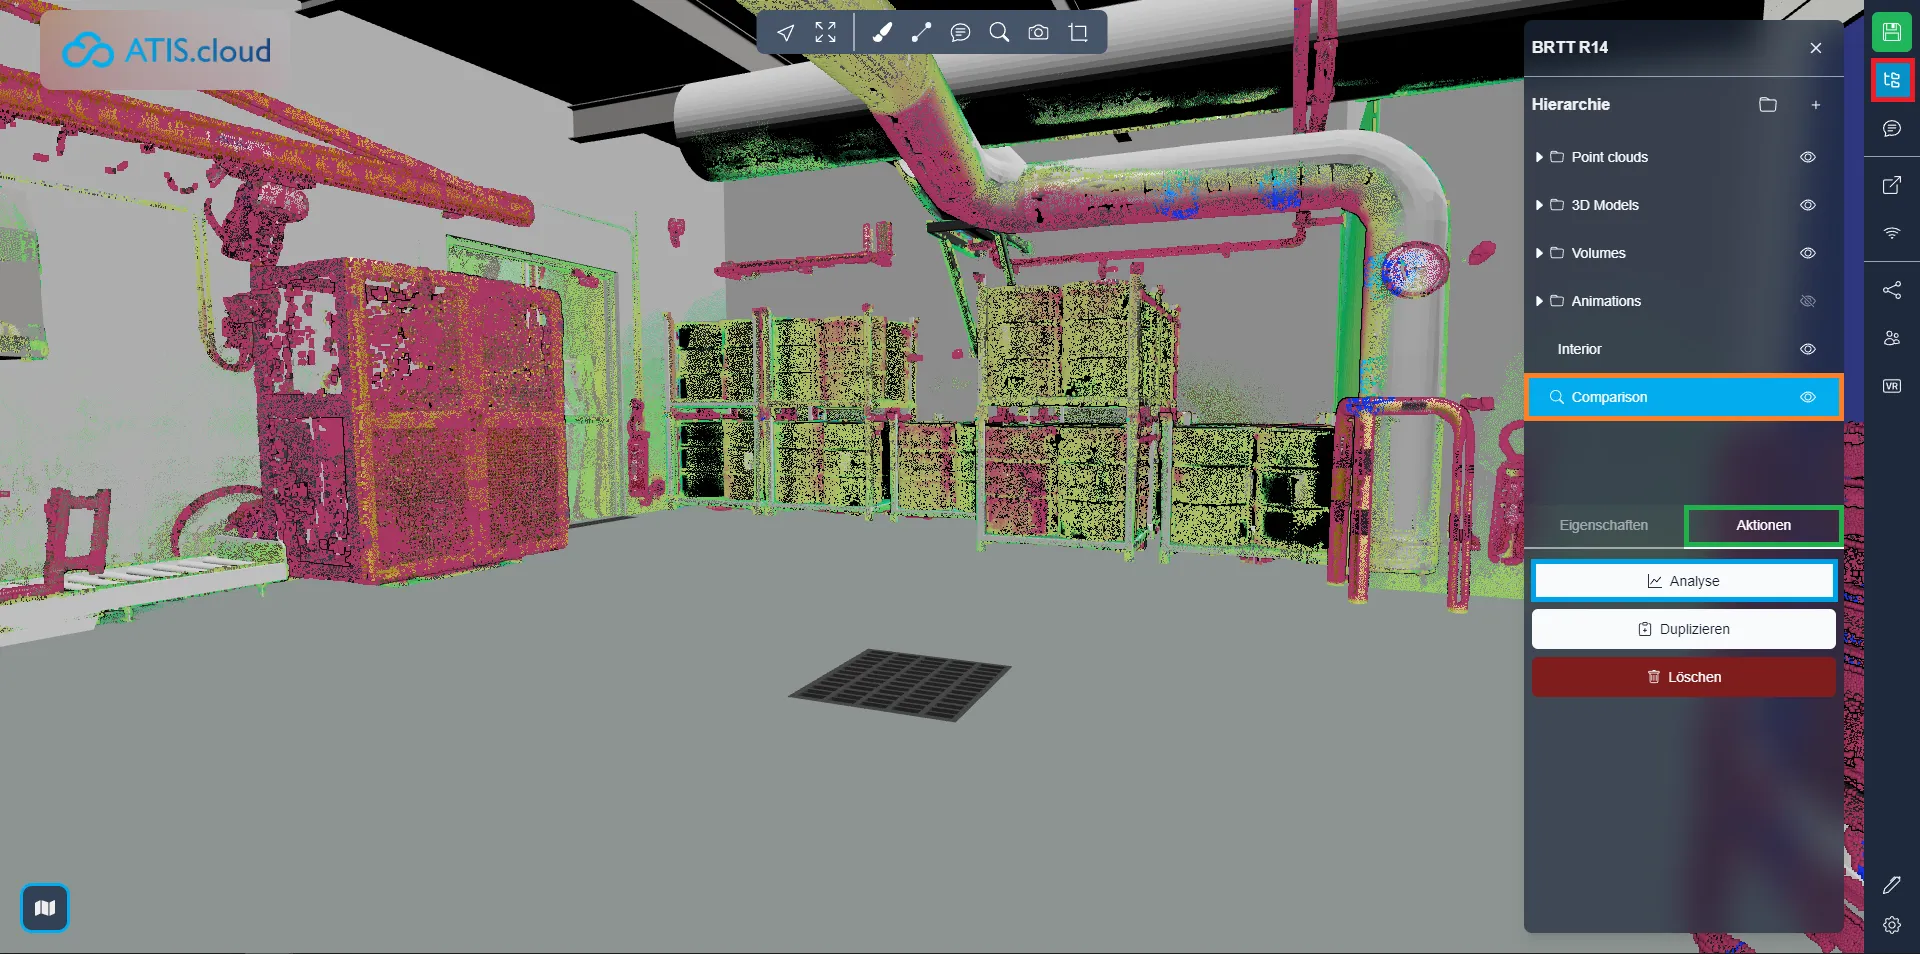Select the 3D Models label
This screenshot has width=1920, height=954.
coord(1605,205)
